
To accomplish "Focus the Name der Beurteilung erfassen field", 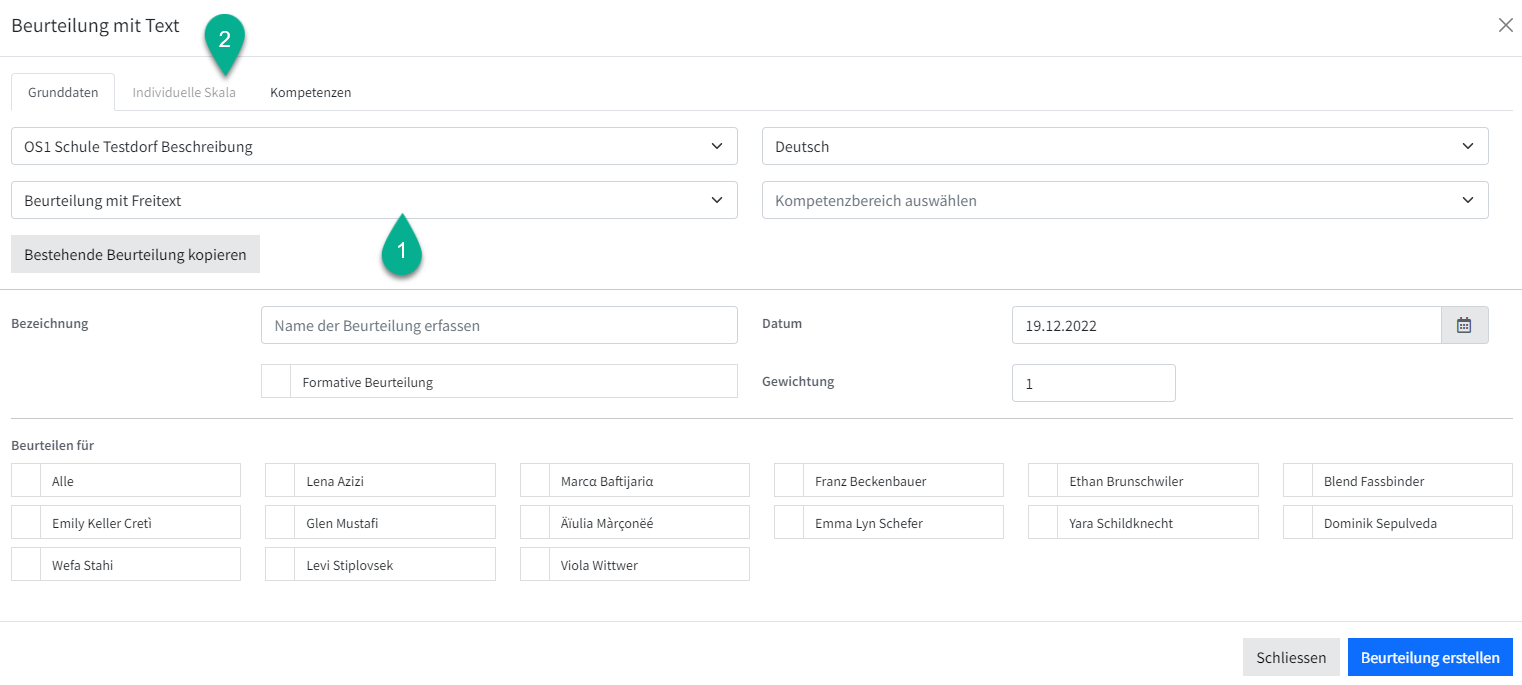I will click(x=499, y=325).
